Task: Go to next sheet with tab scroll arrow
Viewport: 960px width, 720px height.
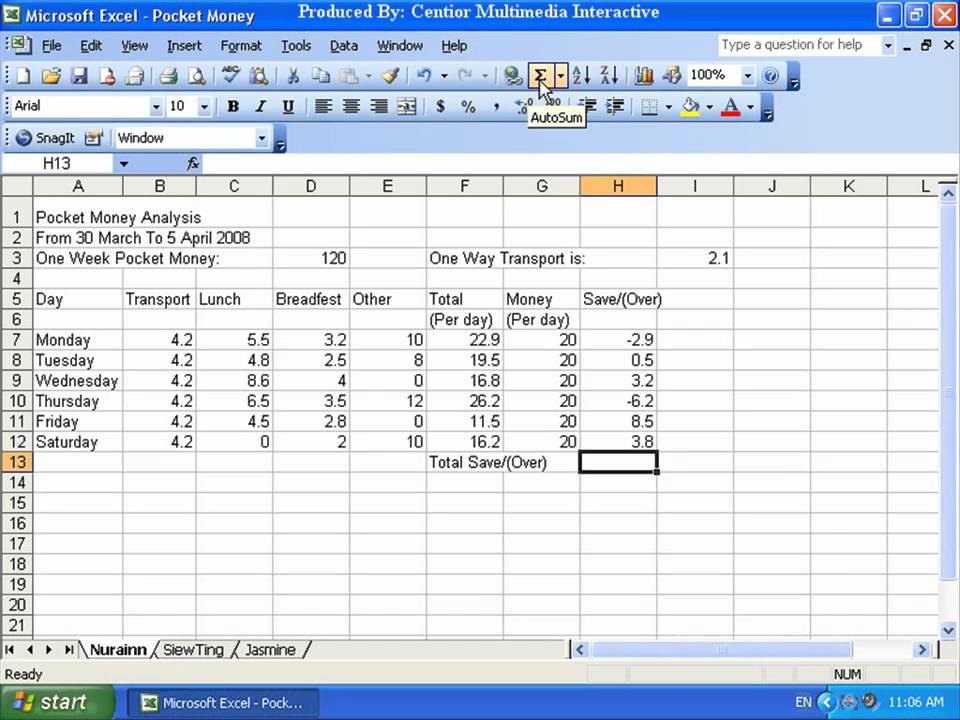Action: pyautogui.click(x=49, y=650)
